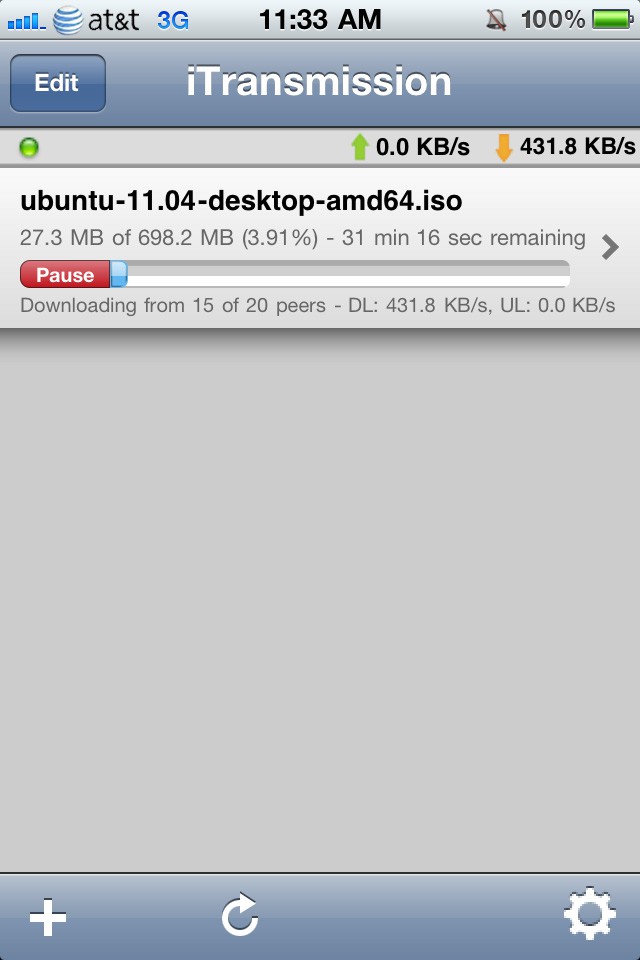
Task: Tap the muted bell icon in status bar
Action: click(496, 20)
